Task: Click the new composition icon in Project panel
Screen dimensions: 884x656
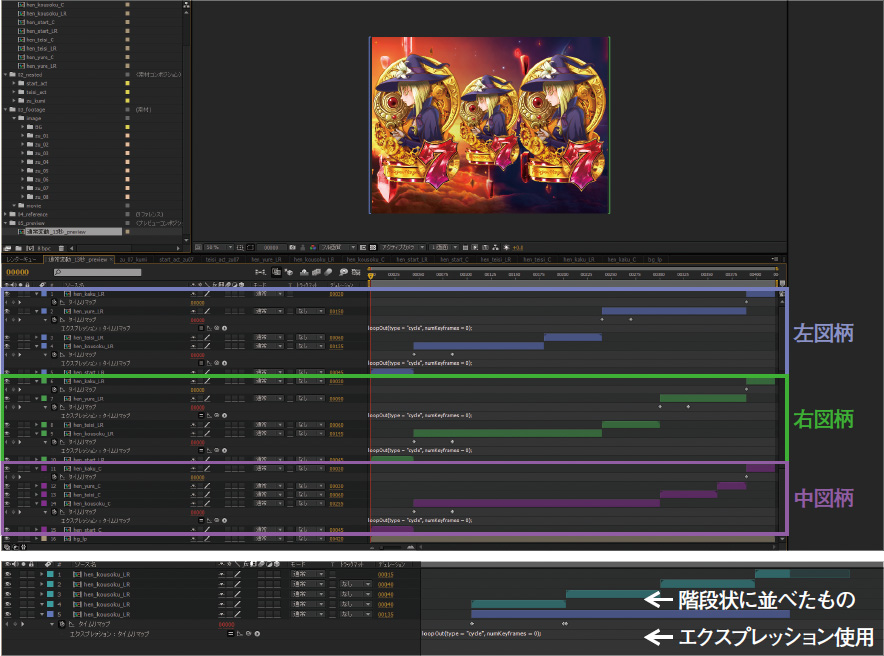Action: click(30, 248)
